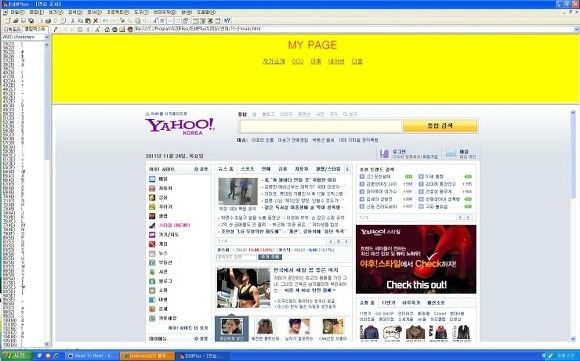Select the 연예 news tab
The image size is (580, 361).
tap(266, 169)
